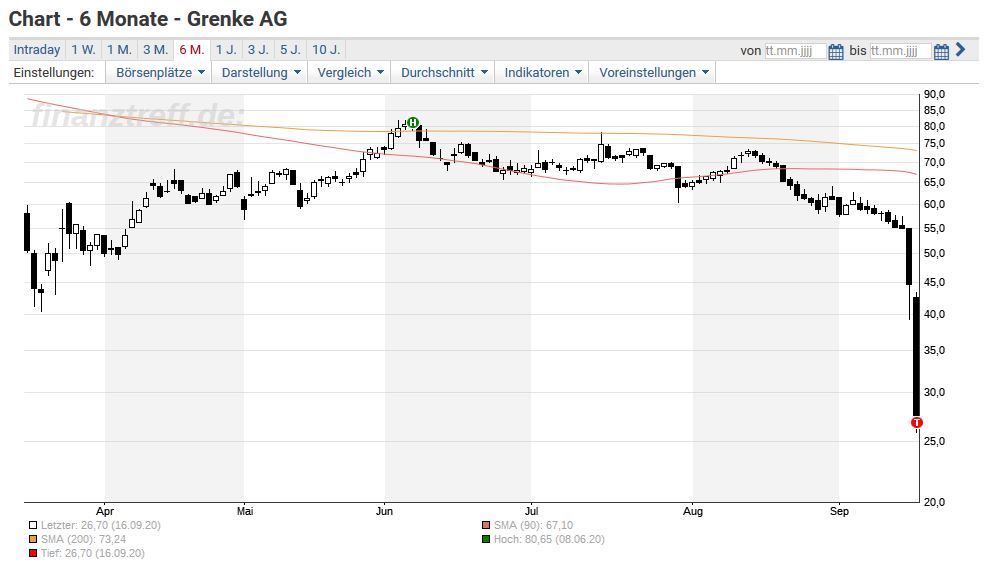The width and height of the screenshot is (988, 570).
Task: Focus the 'bis' end date field
Action: pyautogui.click(x=900, y=51)
